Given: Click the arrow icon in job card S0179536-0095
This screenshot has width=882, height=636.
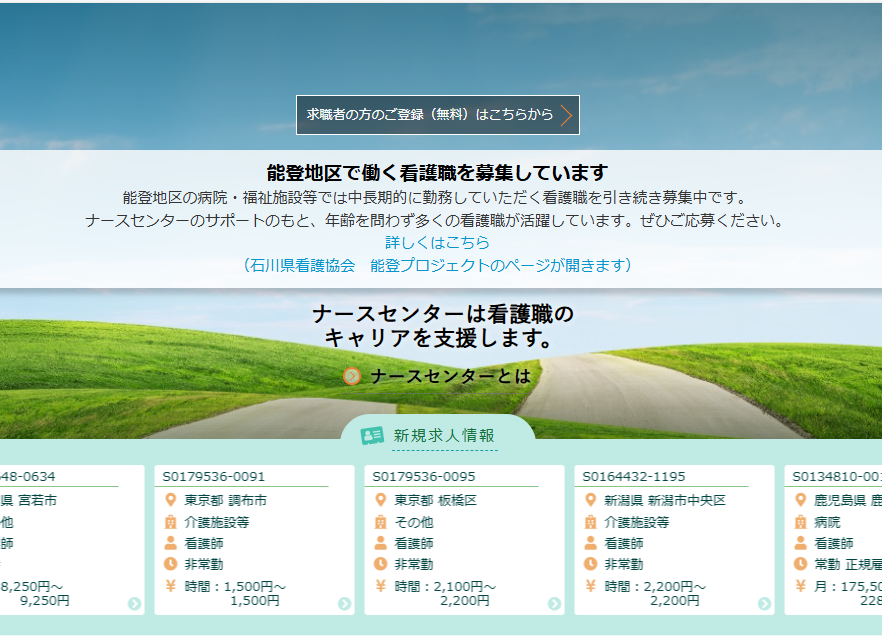Looking at the screenshot, I should (554, 603).
